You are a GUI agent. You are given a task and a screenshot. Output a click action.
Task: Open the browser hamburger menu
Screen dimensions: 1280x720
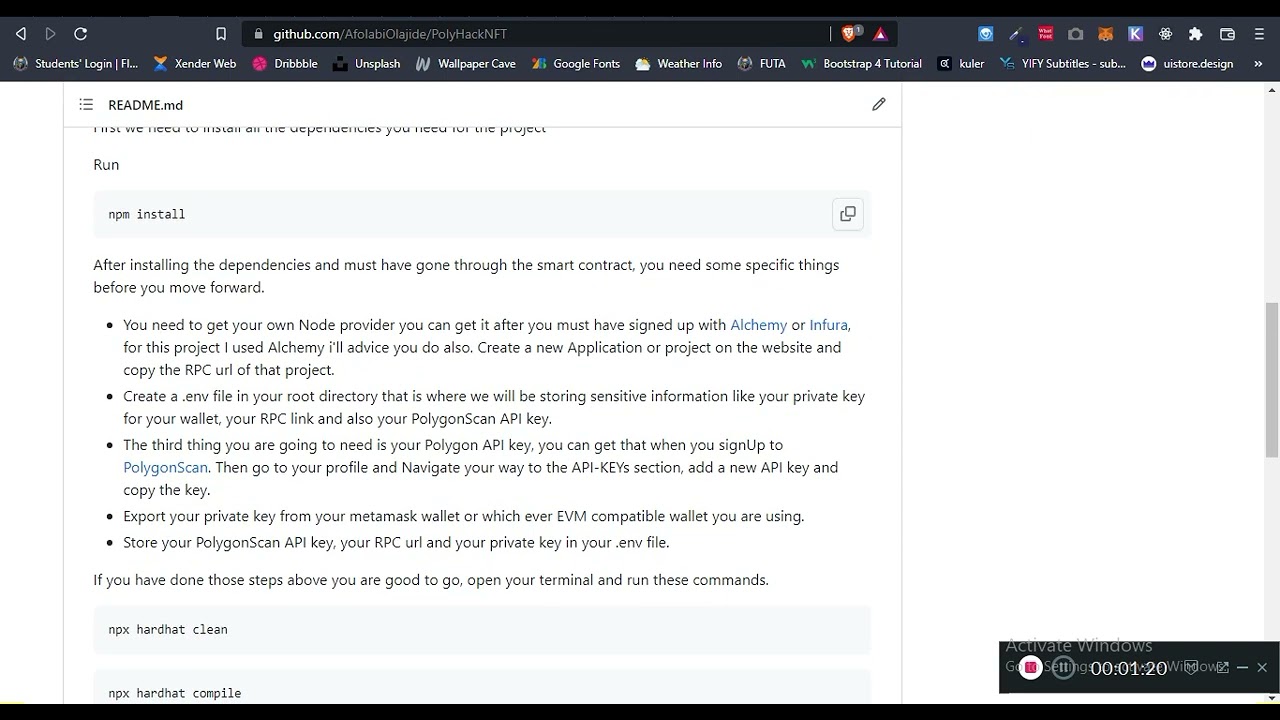pos(1259,33)
